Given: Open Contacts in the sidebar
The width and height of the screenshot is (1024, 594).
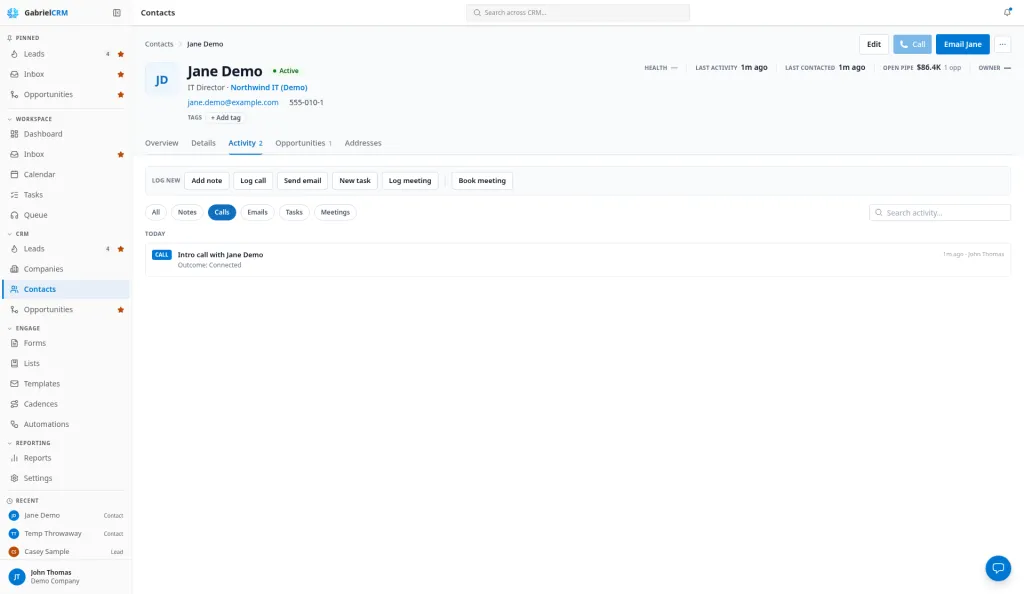Looking at the screenshot, I should (66, 289).
